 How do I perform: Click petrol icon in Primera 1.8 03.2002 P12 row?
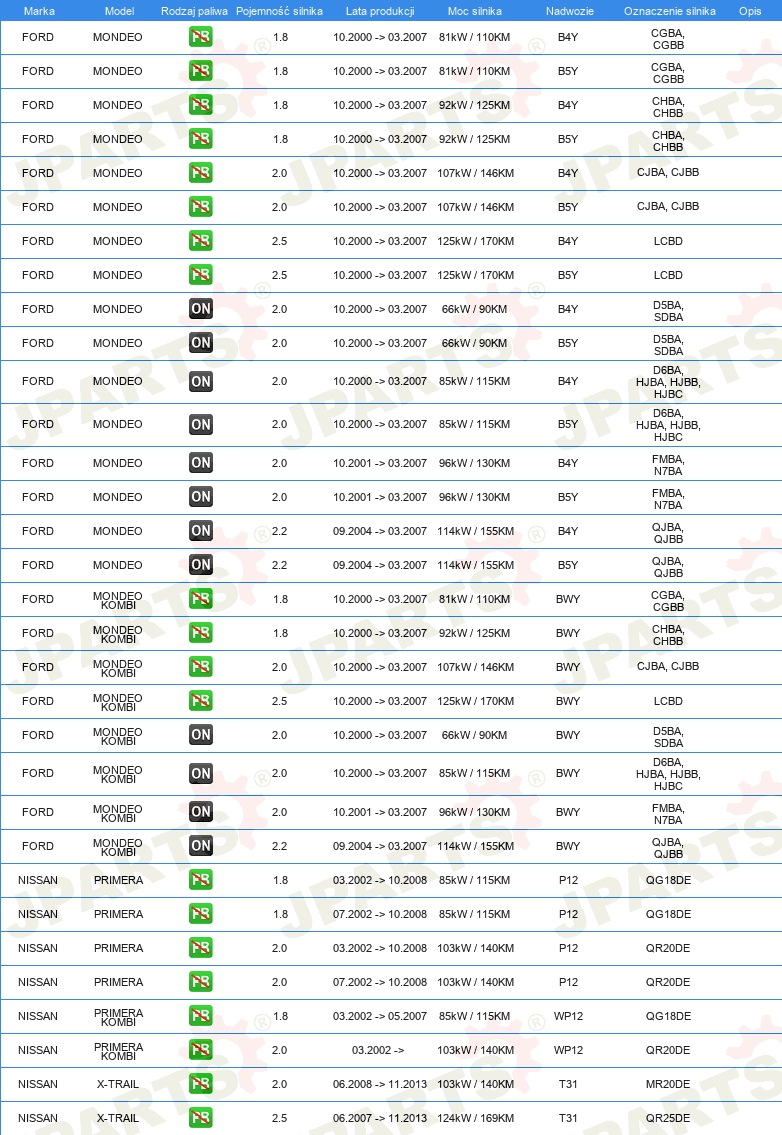[201, 880]
